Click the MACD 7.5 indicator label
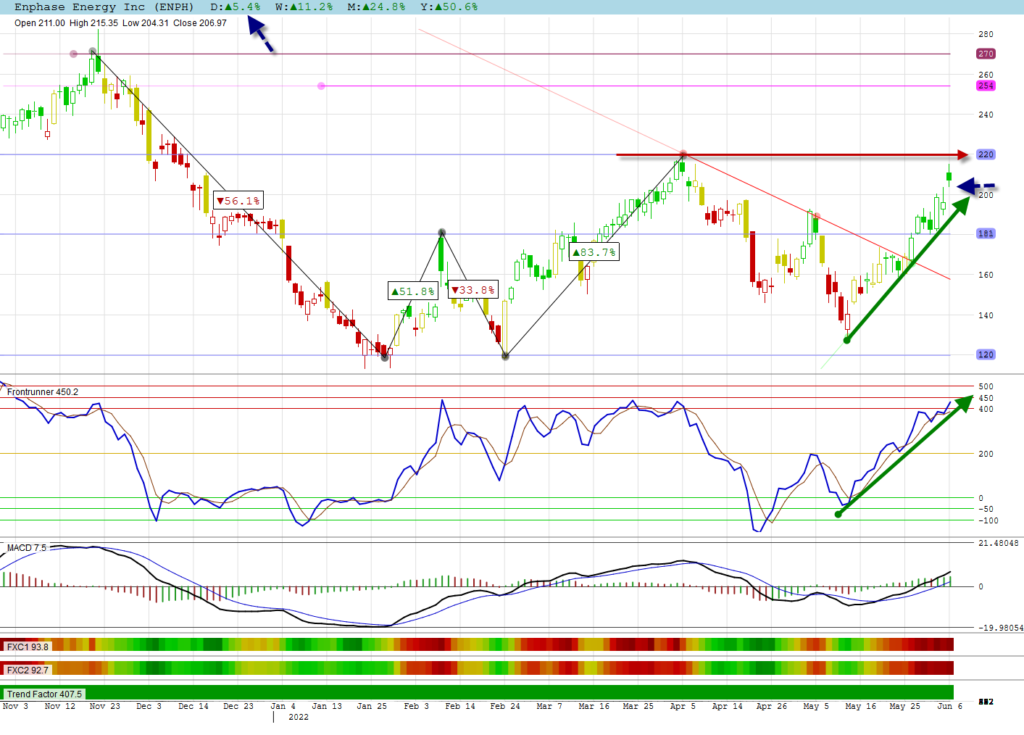 [27, 547]
